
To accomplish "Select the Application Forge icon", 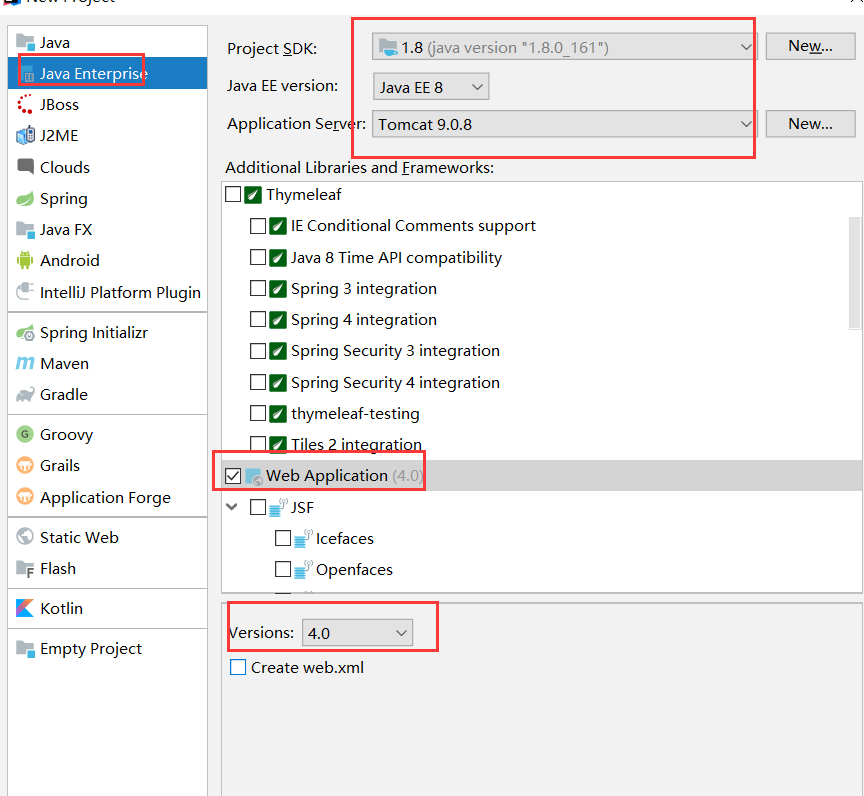I will click(x=25, y=497).
